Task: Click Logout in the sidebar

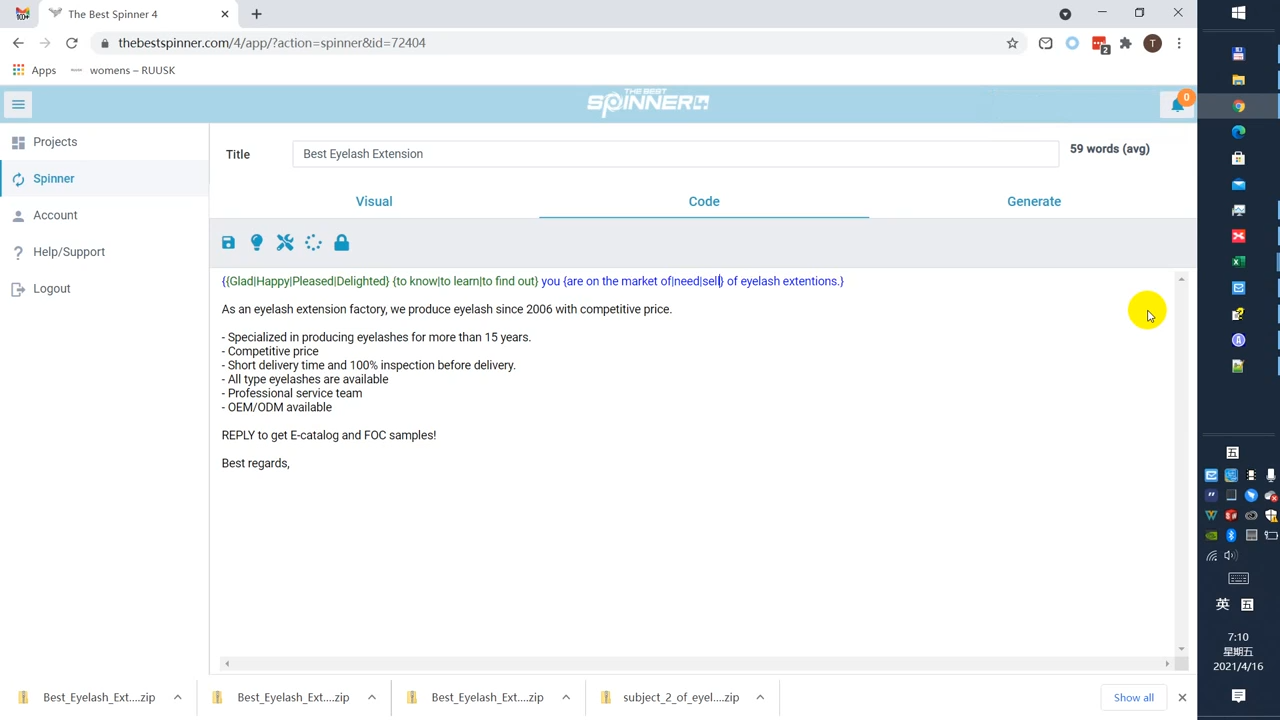Action: [x=51, y=289]
